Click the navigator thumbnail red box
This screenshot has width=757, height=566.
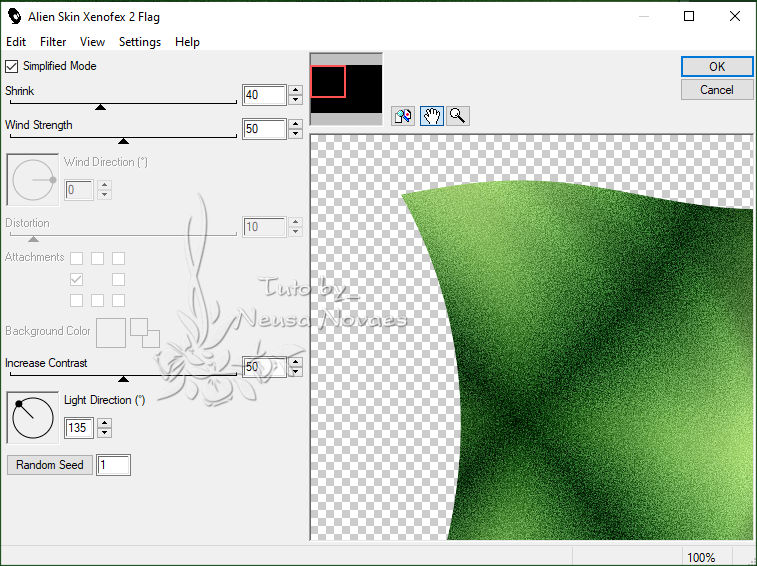328,82
